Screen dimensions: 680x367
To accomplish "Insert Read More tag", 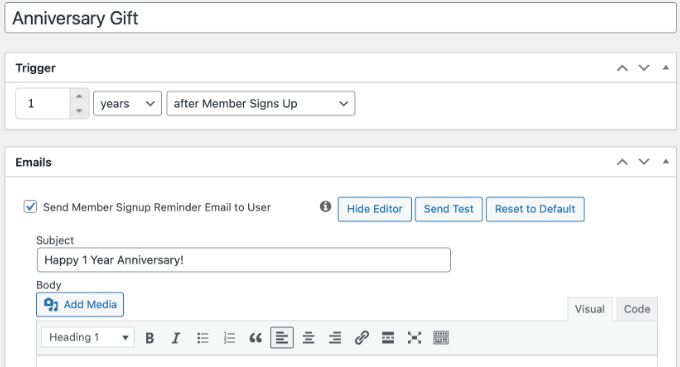I will 388,338.
